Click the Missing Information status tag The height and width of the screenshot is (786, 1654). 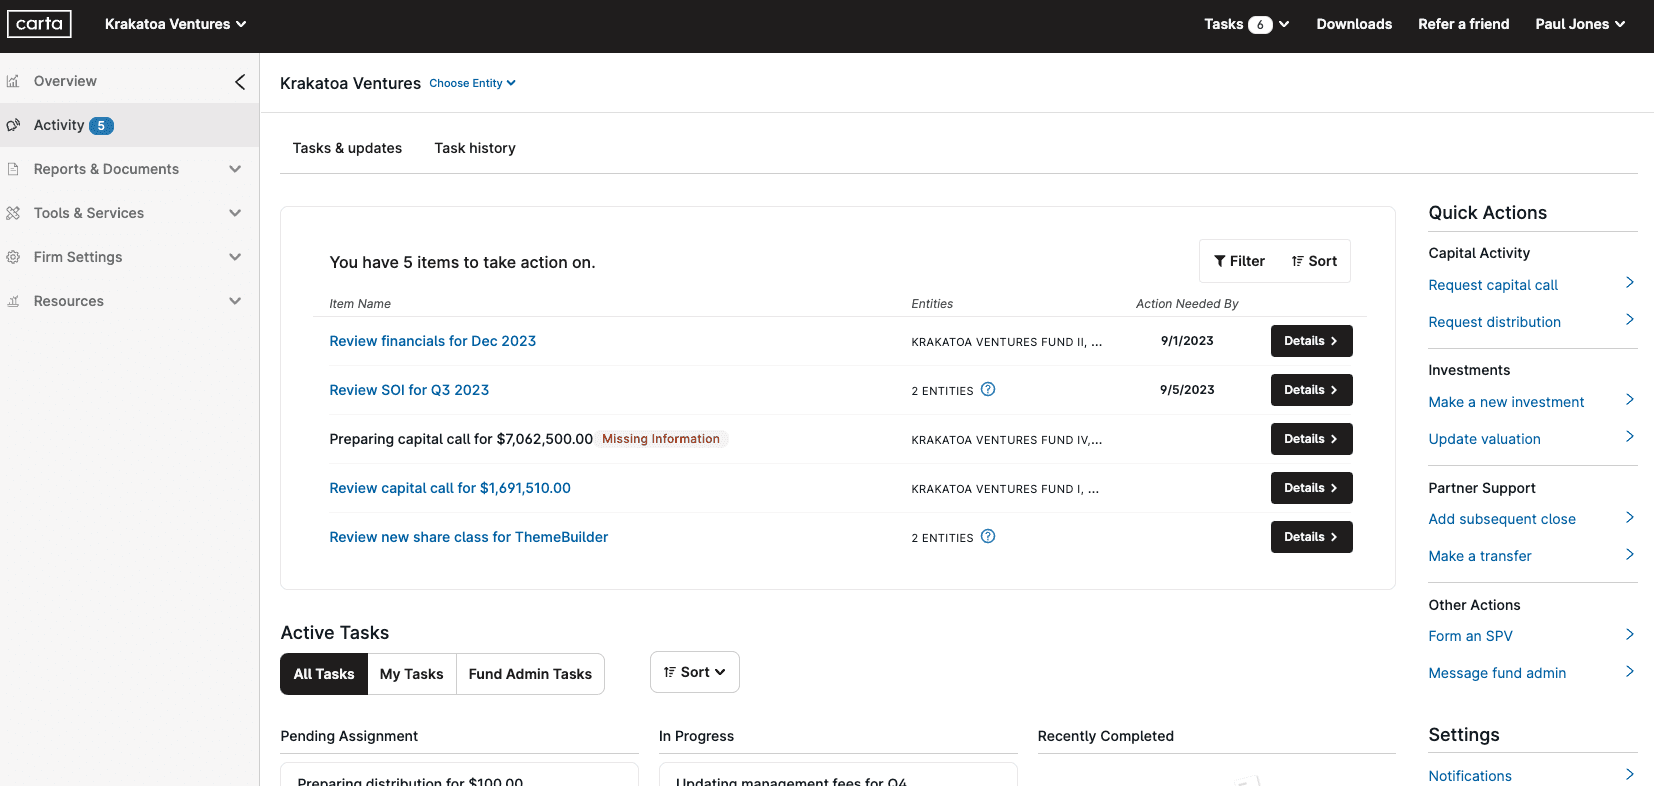tap(661, 439)
